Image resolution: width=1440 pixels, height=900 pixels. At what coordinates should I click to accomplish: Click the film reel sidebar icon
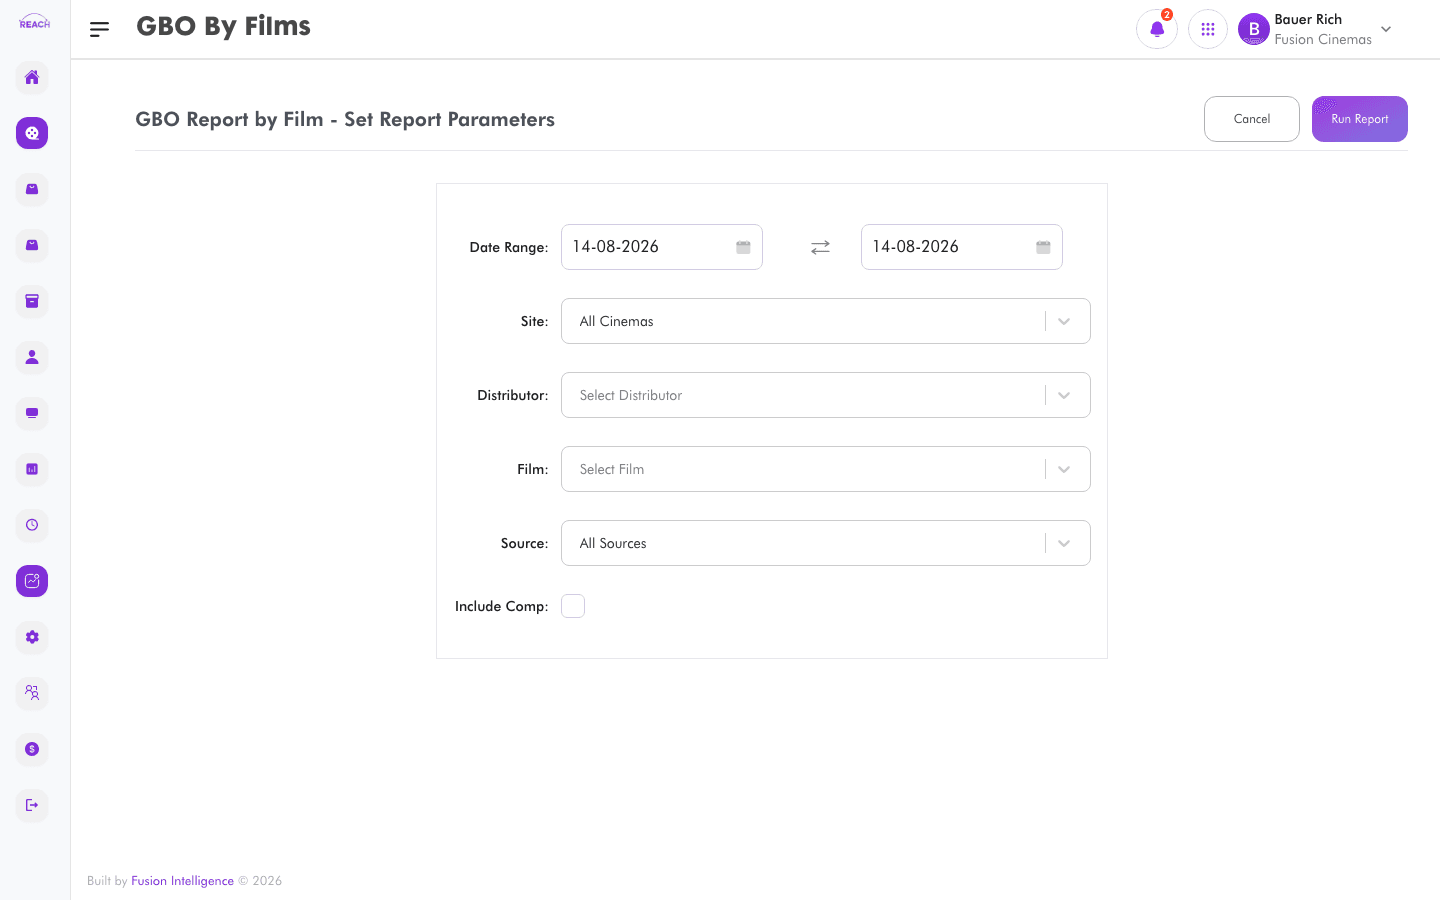tap(32, 133)
